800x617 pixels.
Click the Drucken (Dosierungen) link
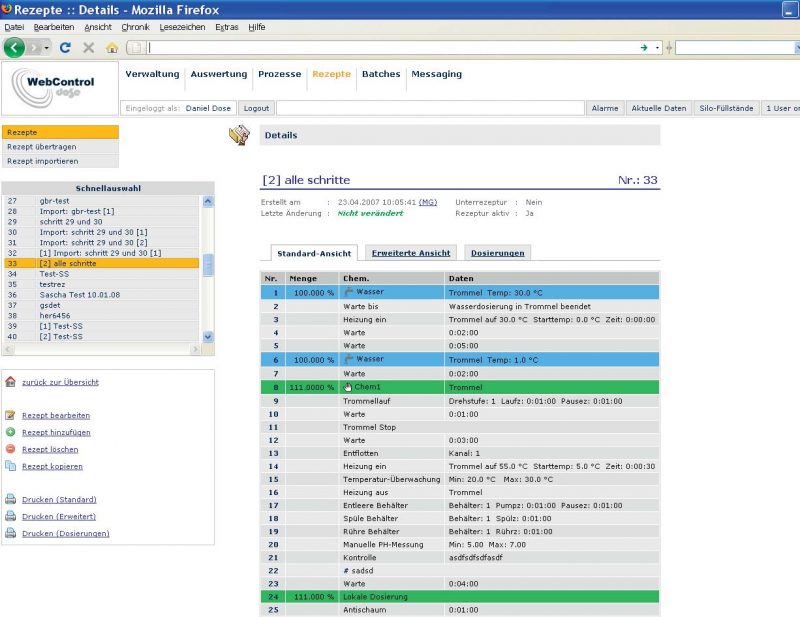[x=65, y=533]
